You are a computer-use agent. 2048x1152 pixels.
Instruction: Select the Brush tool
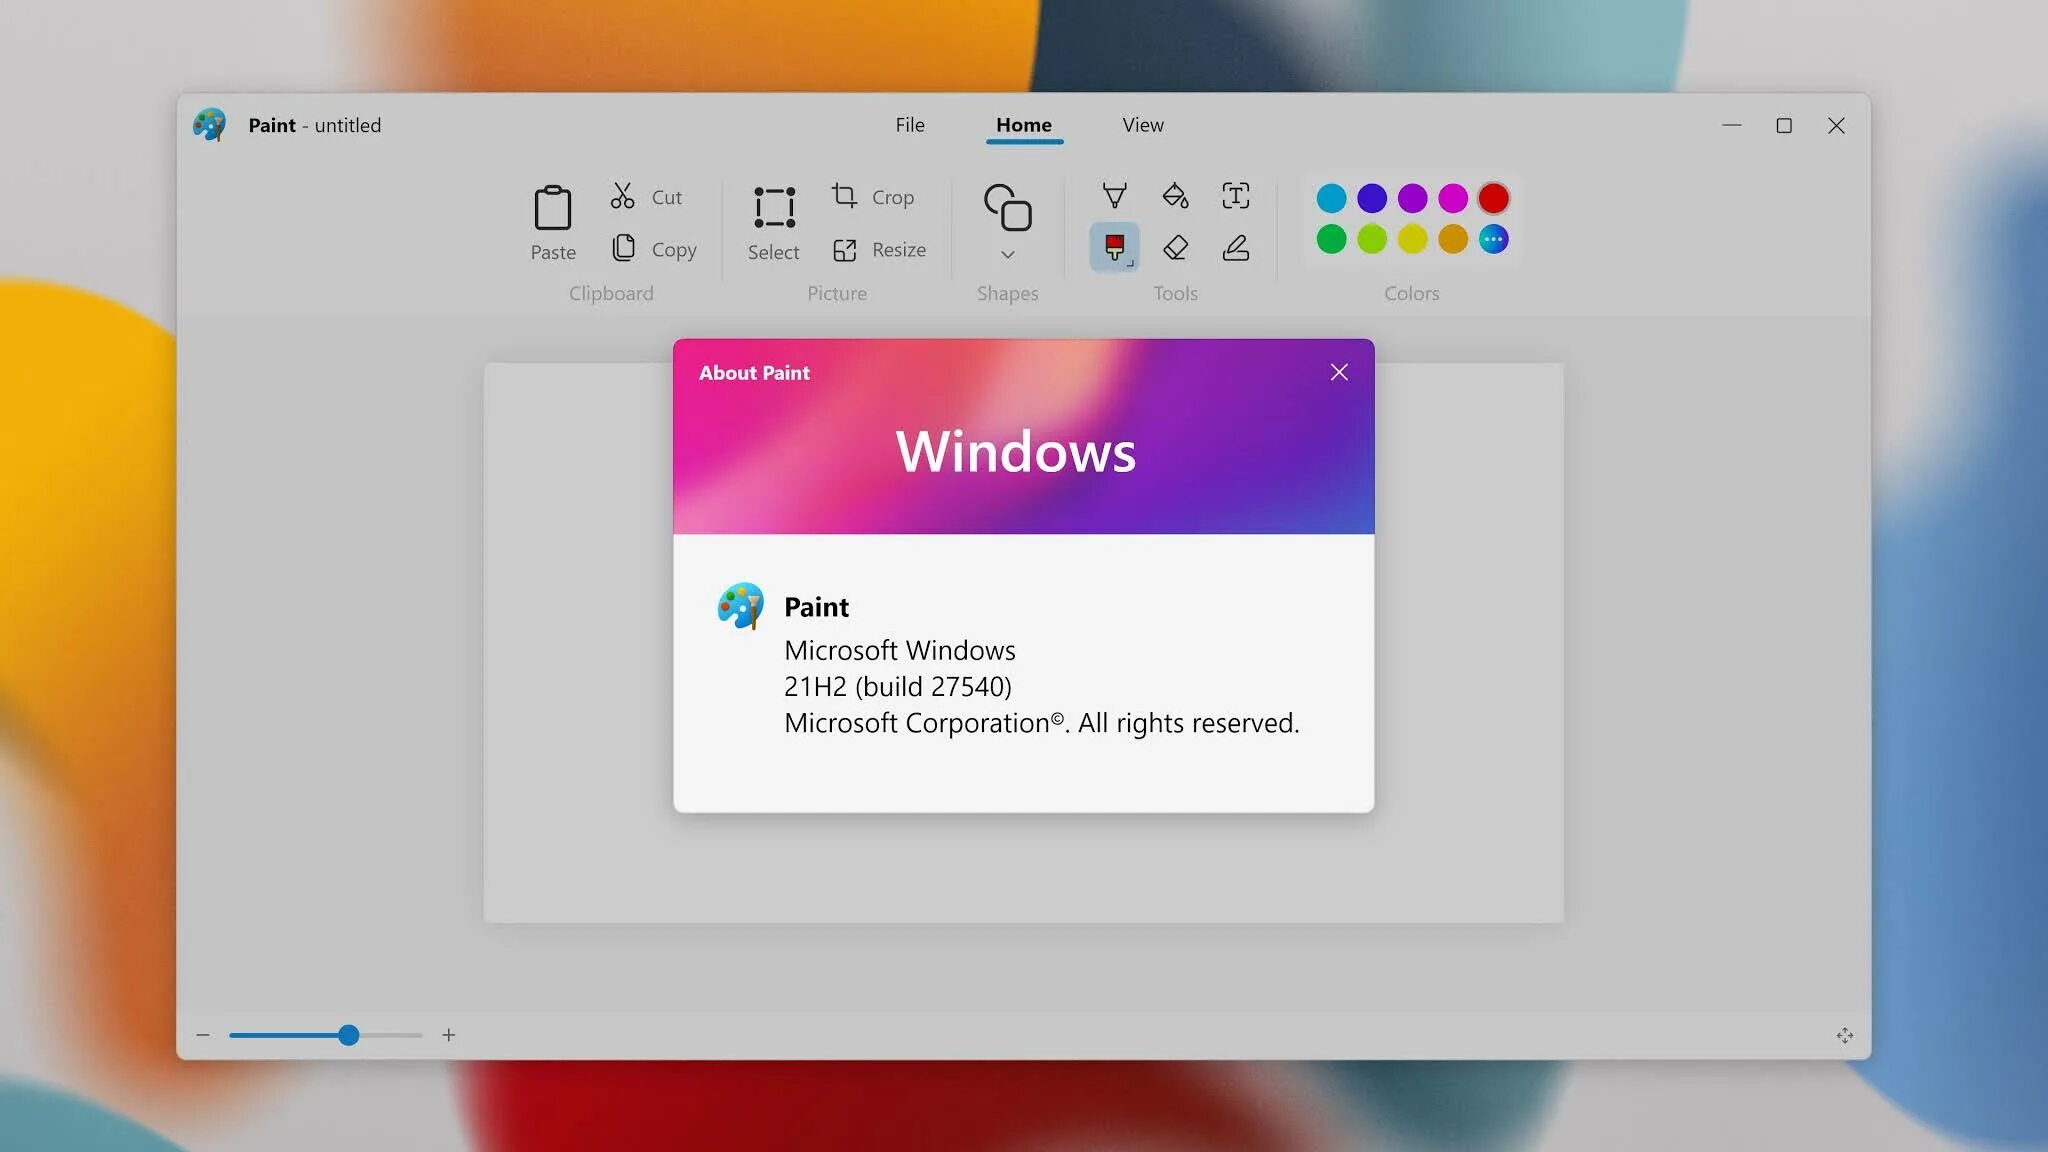click(1114, 247)
